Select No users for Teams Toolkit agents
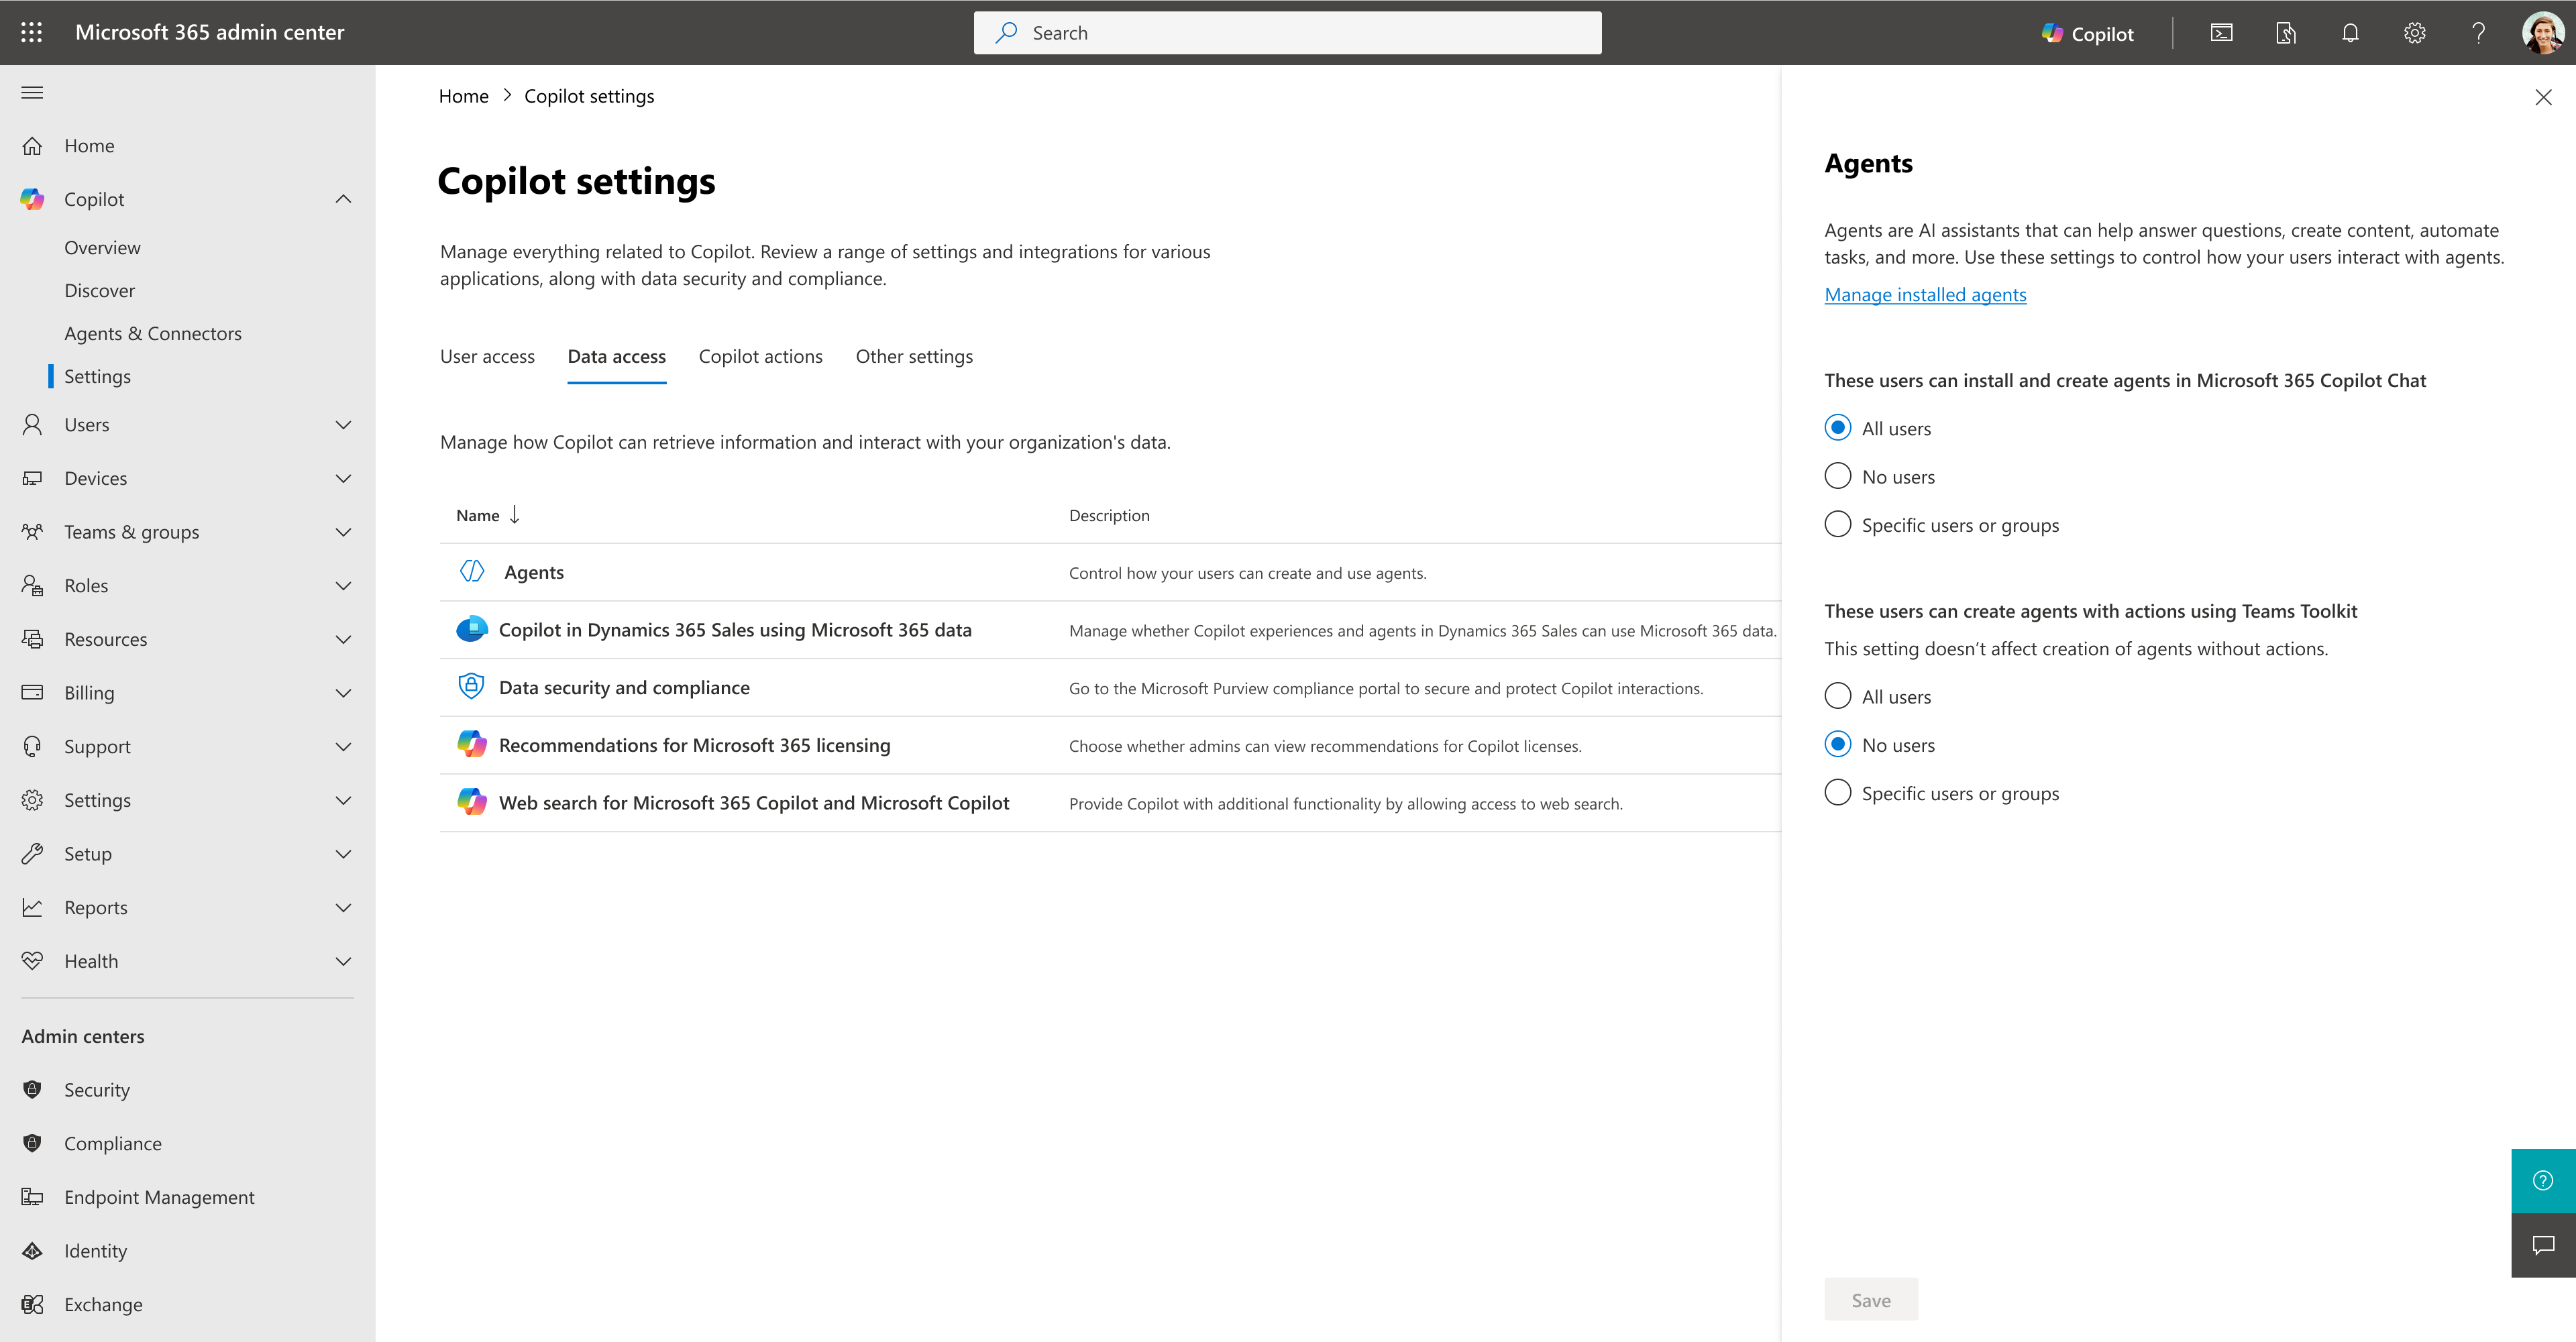Screen dimensions: 2576x1342 [x=1838, y=744]
